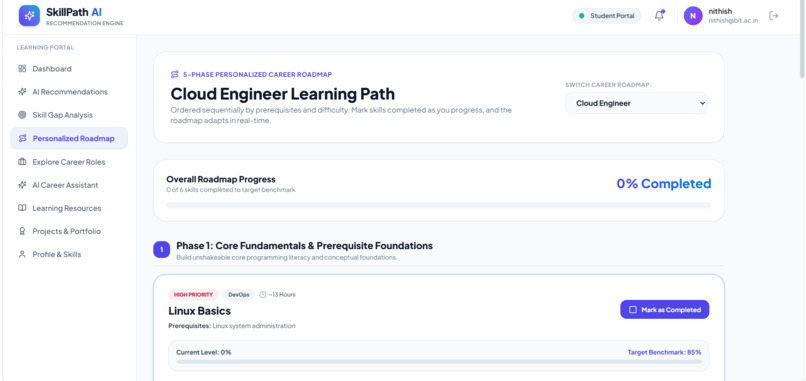Open the Switch Career Roadmap dropdown
The height and width of the screenshot is (381, 806).
coord(636,103)
